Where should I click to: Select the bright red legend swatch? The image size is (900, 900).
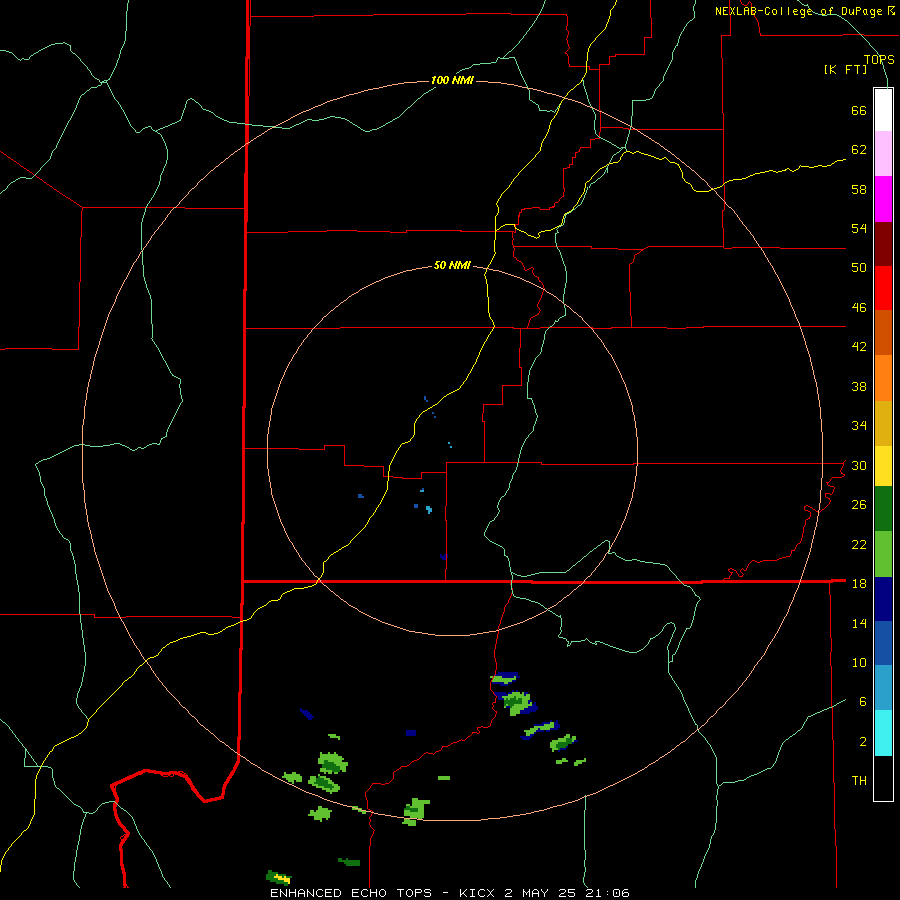(883, 288)
